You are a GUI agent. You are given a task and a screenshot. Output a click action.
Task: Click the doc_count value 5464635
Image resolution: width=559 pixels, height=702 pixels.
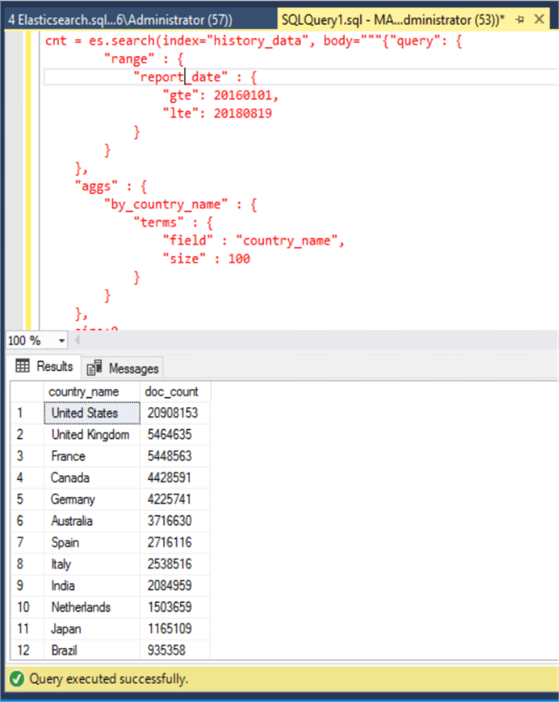(x=175, y=435)
